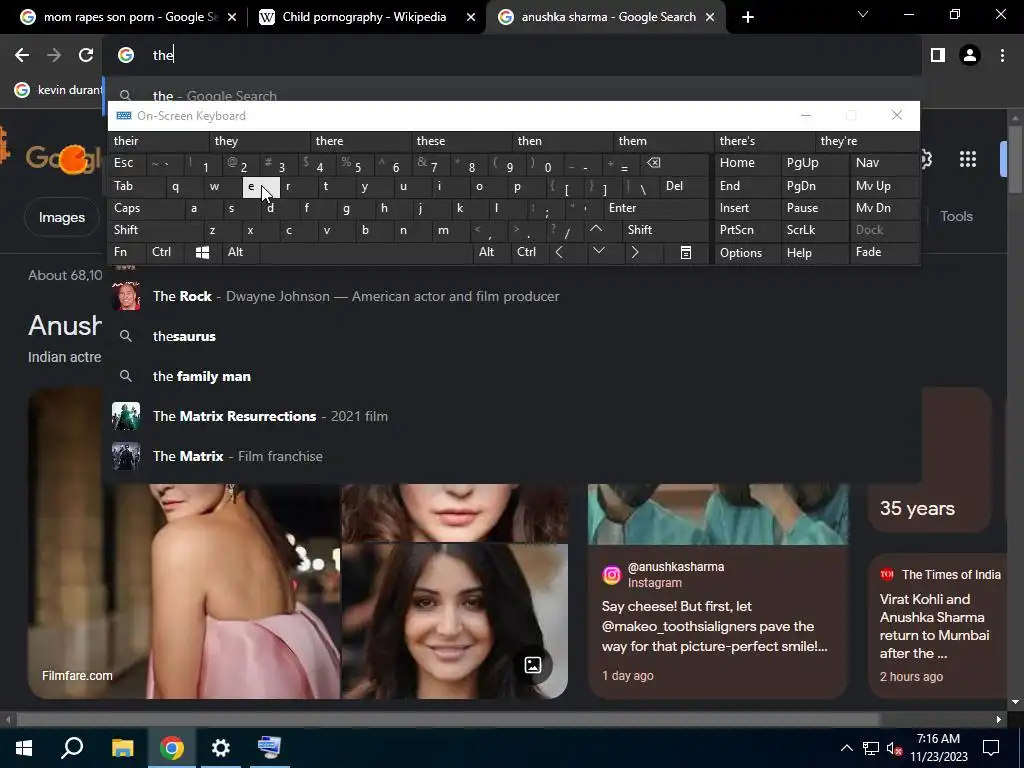Open the Windows notification center
1024x768 pixels.
point(991,748)
